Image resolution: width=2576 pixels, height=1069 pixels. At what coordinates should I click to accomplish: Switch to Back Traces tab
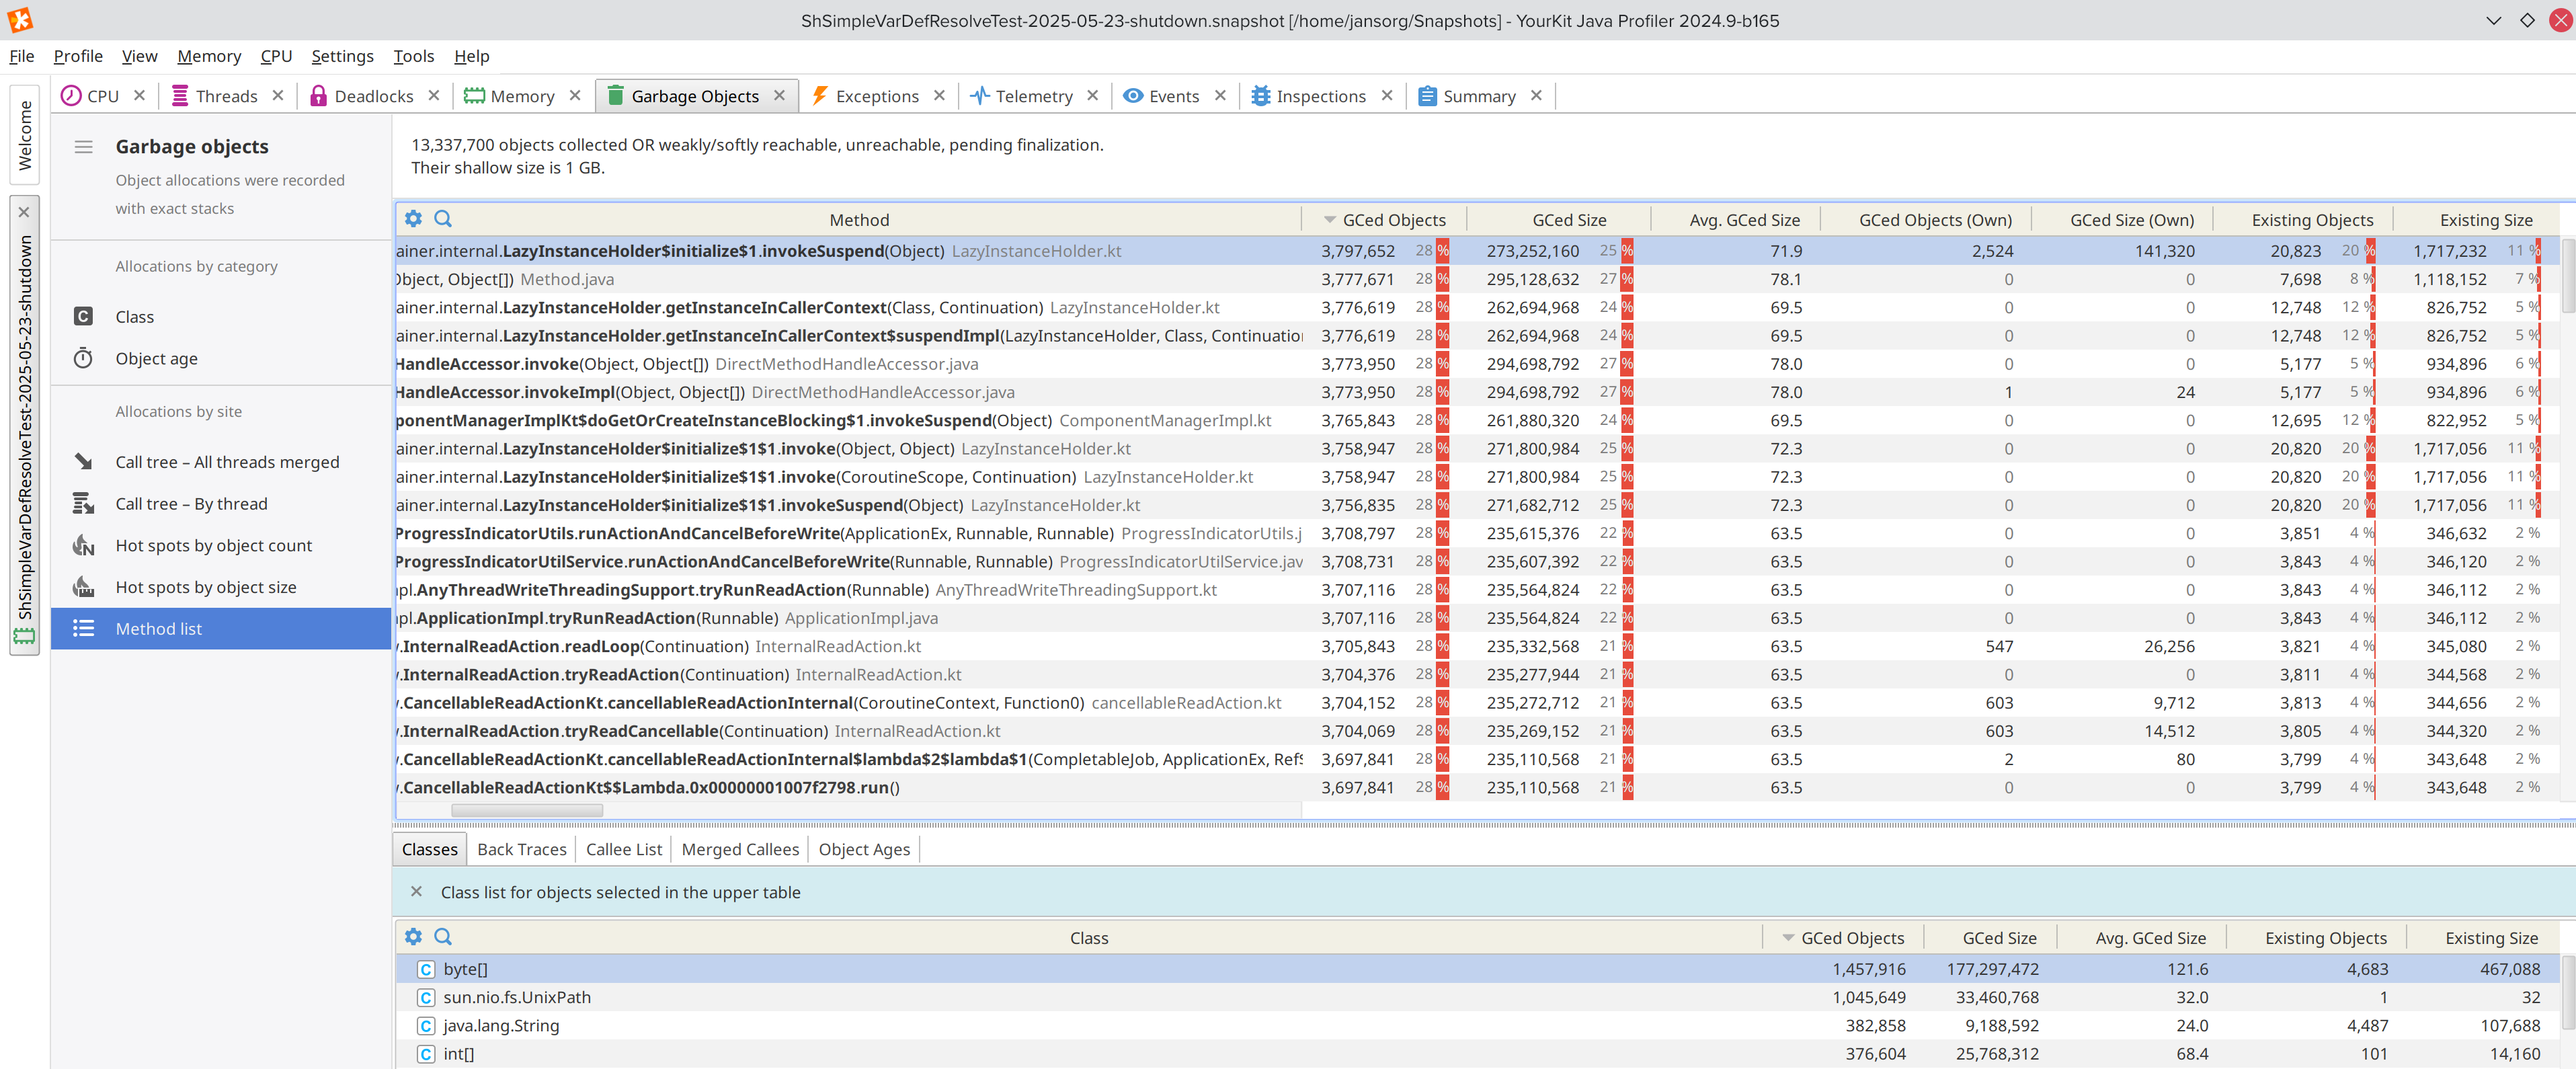click(x=522, y=850)
